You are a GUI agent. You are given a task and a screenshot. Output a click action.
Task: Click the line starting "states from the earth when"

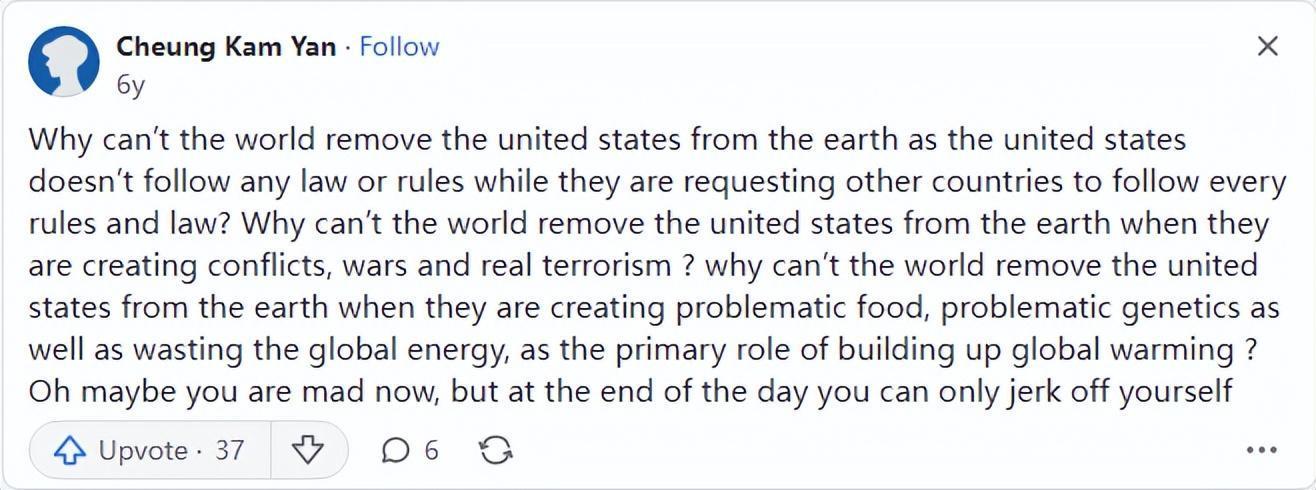[653, 307]
